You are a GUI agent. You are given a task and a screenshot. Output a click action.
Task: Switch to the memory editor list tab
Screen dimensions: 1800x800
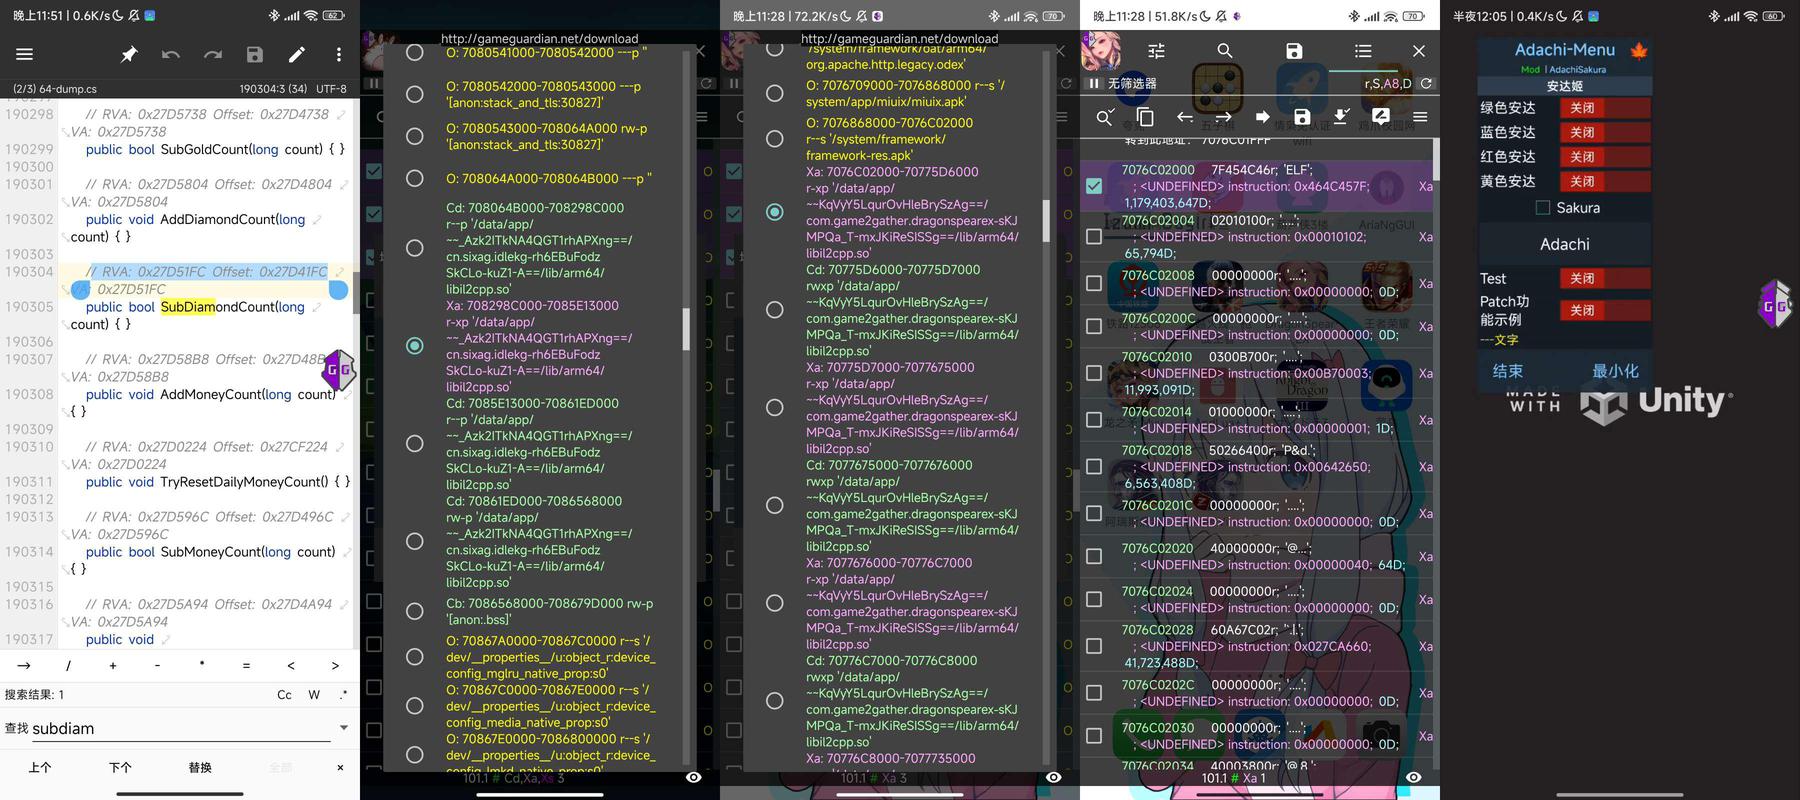1363,51
